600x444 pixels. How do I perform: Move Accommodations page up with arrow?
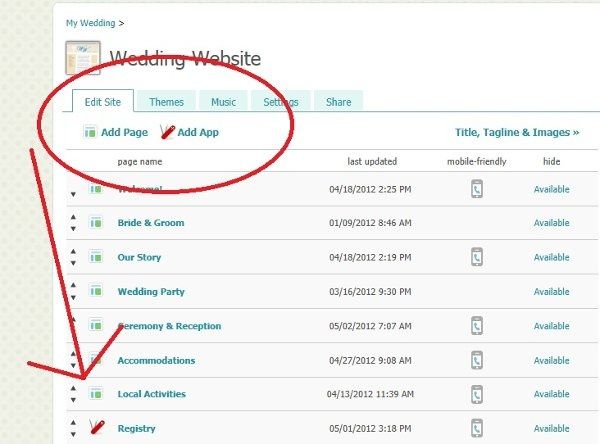coord(74,355)
